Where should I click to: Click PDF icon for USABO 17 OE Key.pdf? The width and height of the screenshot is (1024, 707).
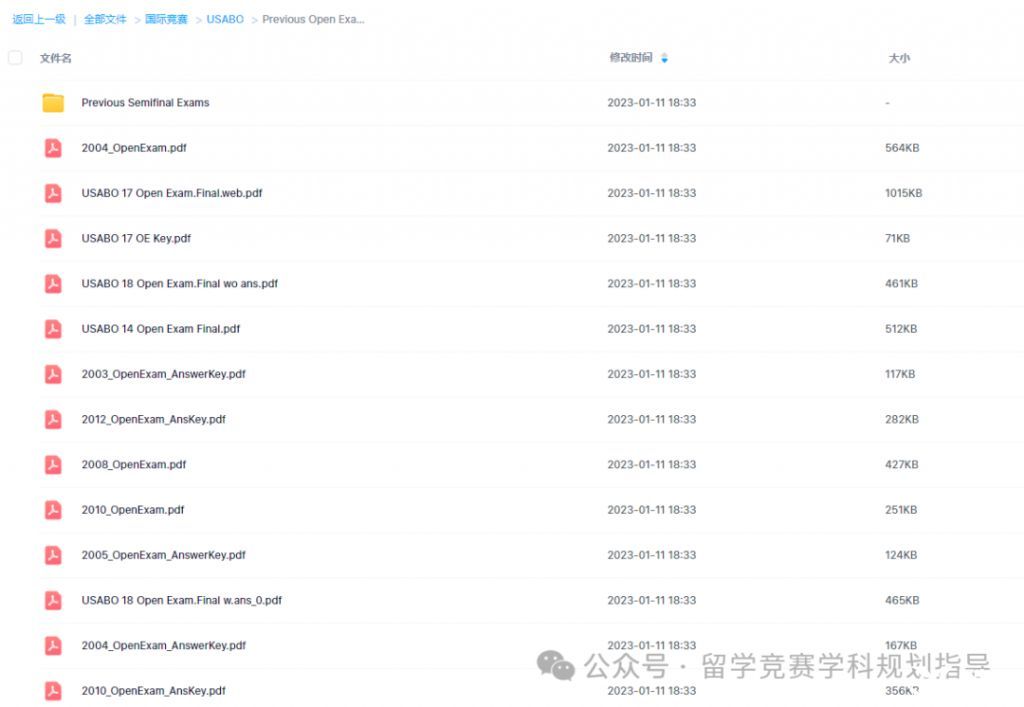click(x=53, y=238)
